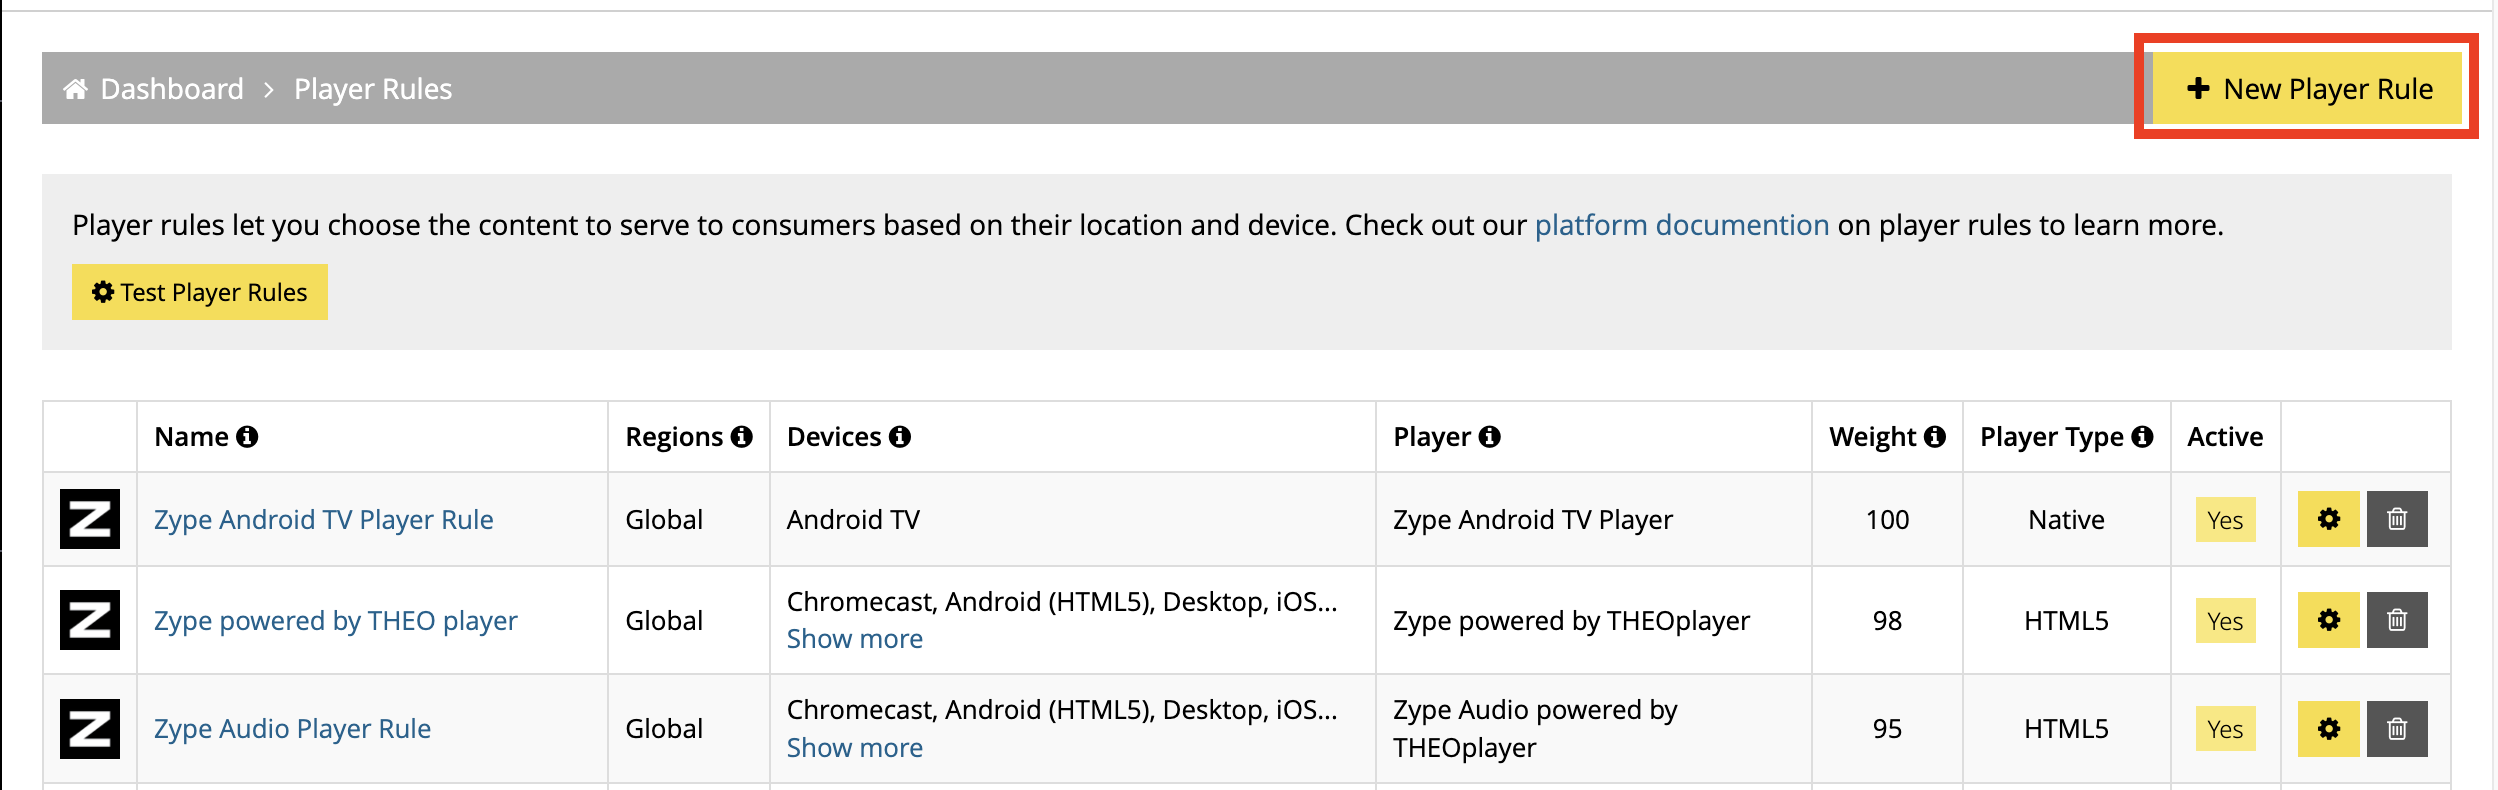Screen dimensions: 2498x790
Task: Delete Zype Android TV Player Rule via trash
Action: [2397, 519]
